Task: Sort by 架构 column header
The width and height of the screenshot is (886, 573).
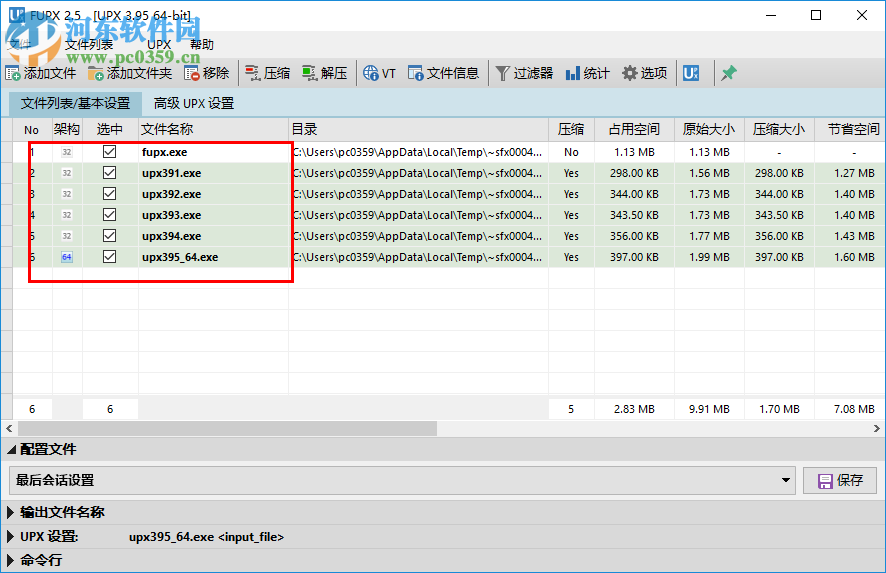Action: pyautogui.click(x=67, y=129)
